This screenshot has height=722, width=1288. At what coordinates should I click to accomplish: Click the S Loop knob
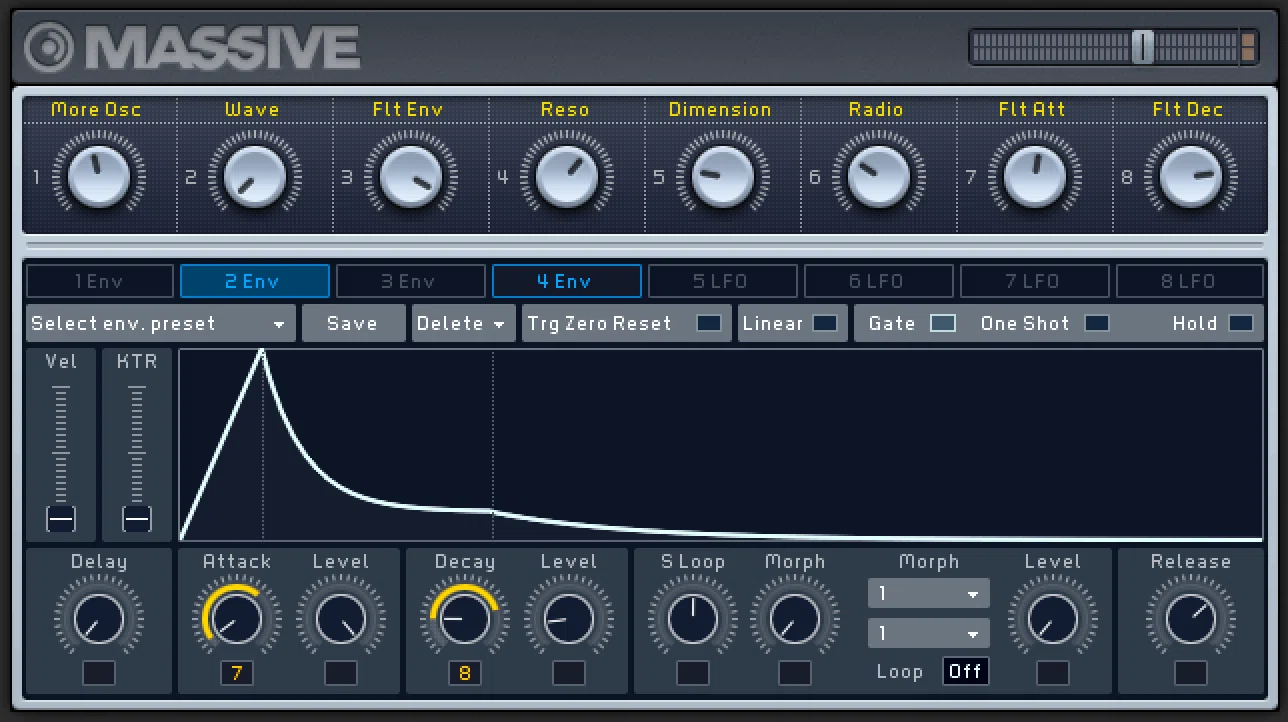tap(693, 619)
